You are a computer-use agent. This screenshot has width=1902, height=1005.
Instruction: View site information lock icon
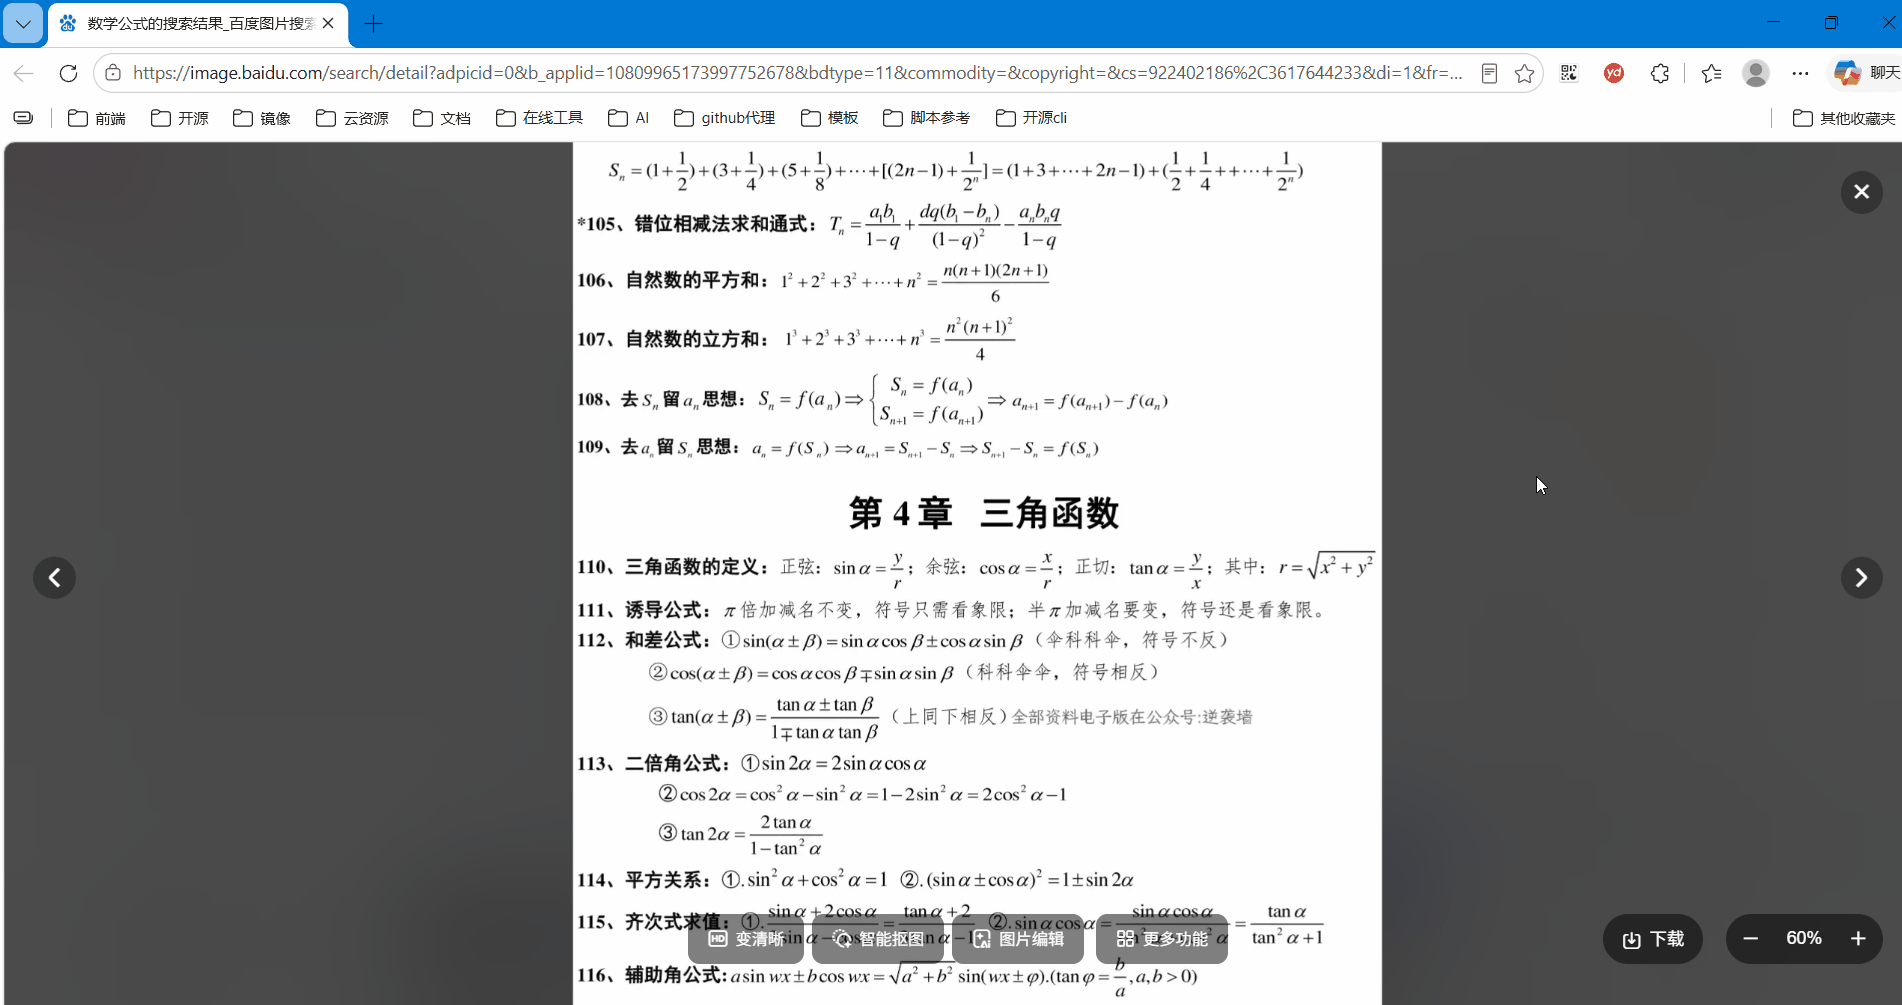coord(113,73)
